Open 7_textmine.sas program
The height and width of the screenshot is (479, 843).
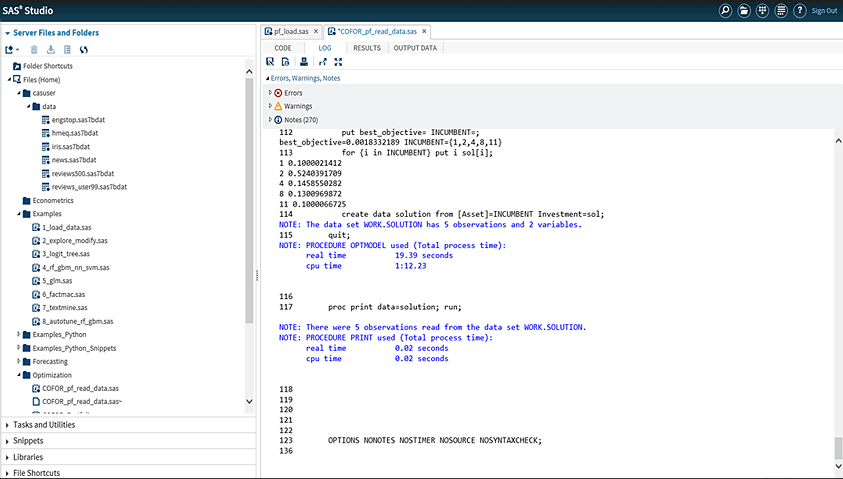65,308
